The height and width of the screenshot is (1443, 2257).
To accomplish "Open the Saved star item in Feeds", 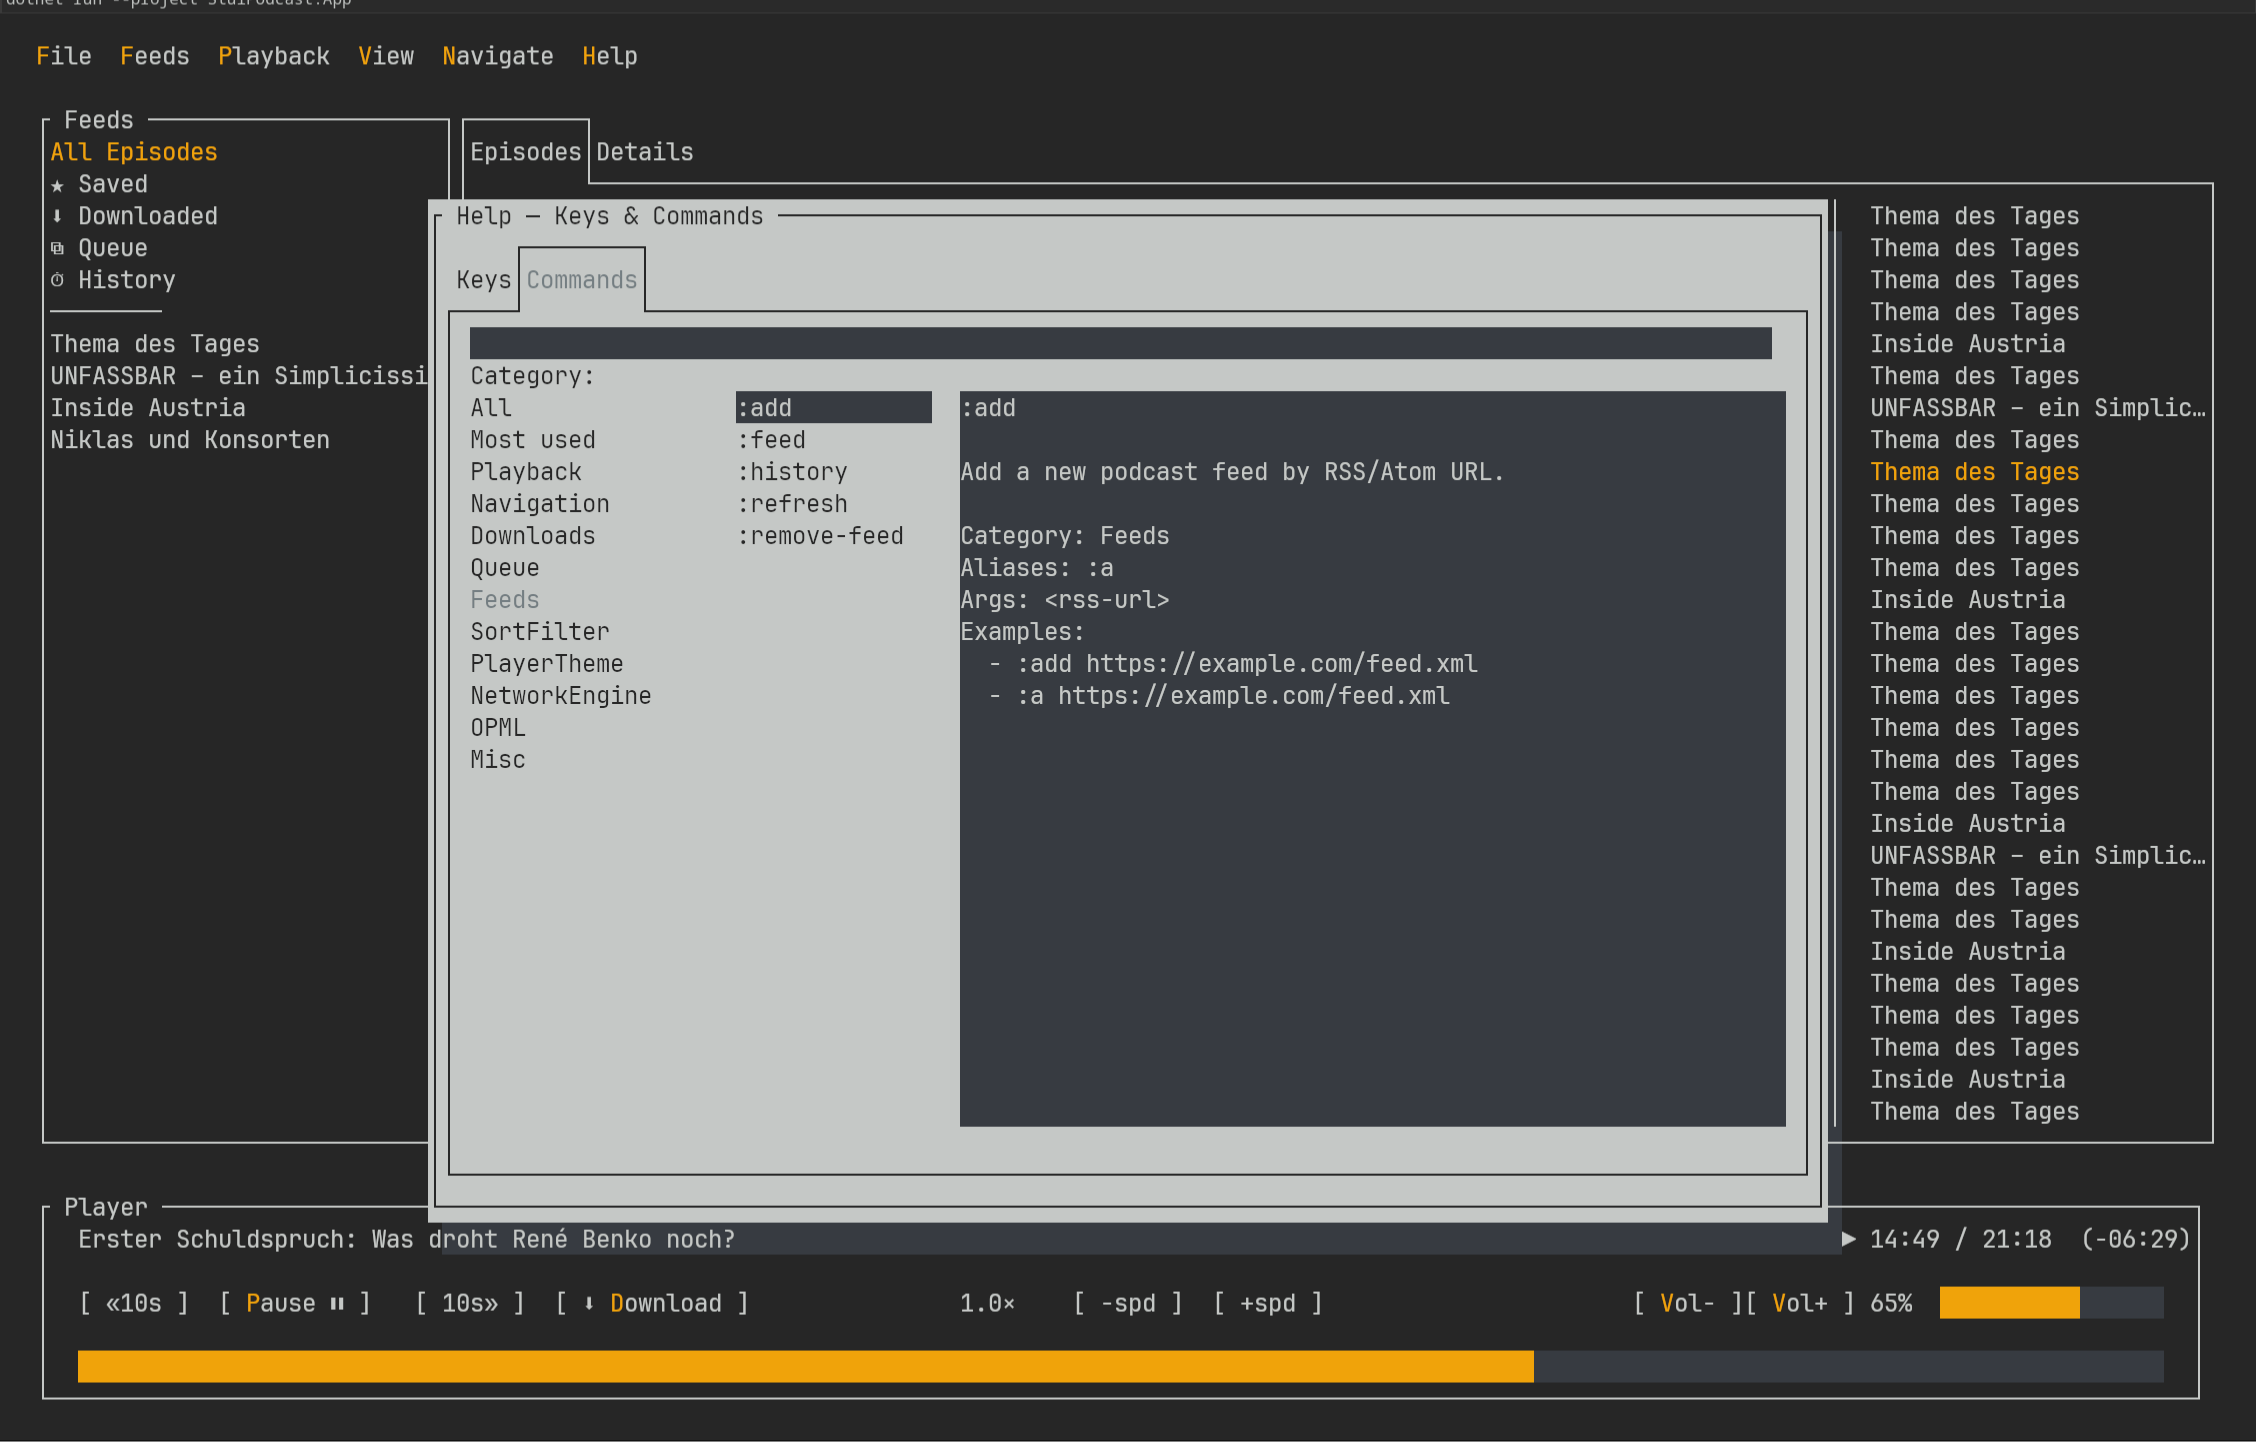I will click(x=112, y=184).
